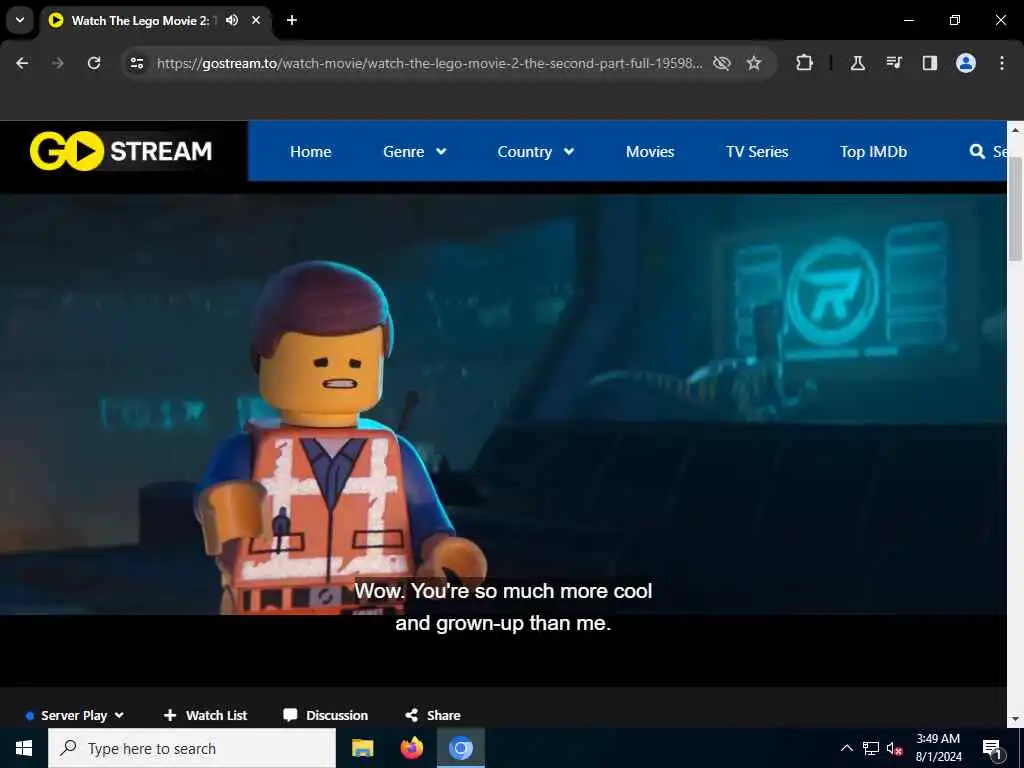Screen dimensions: 1024x768
Task: Click the Watch List plus icon
Action: 170,715
